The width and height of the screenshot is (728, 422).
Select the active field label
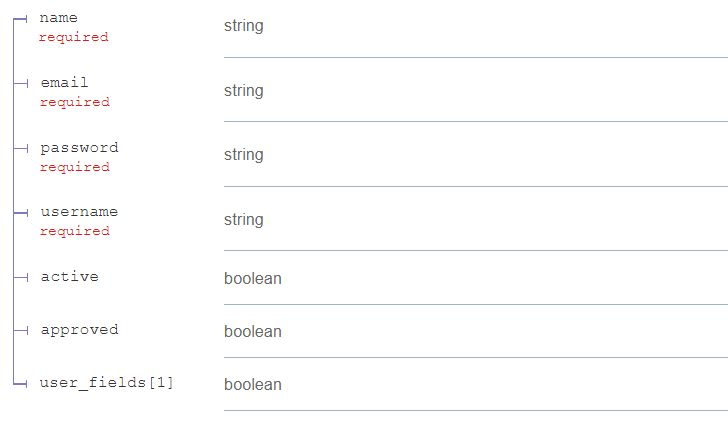[x=70, y=277]
